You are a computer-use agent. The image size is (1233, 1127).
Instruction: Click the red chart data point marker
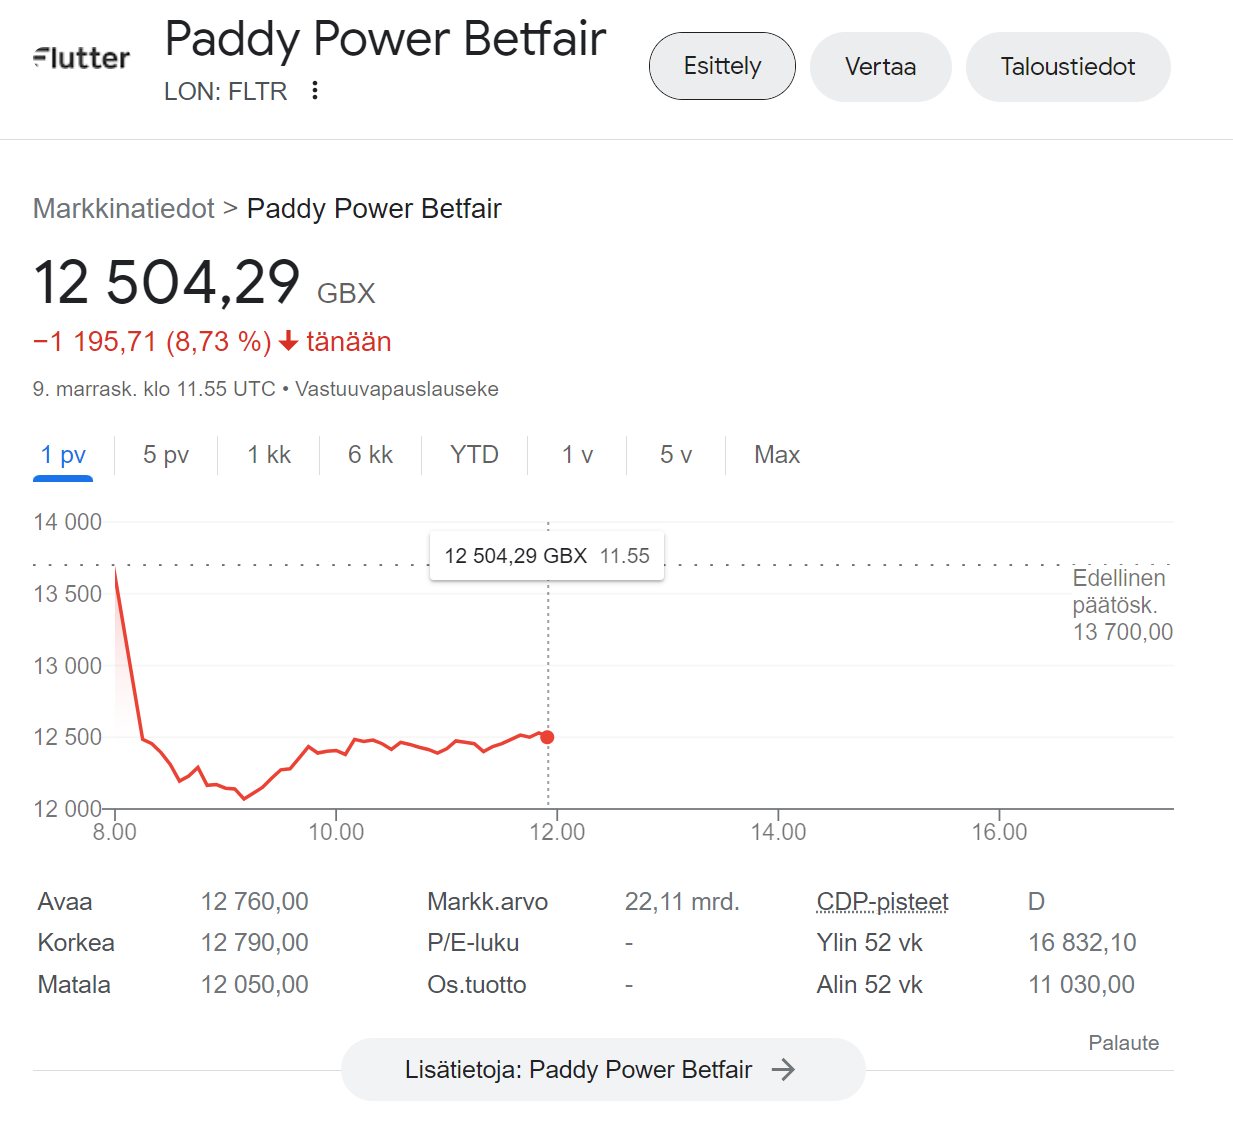[547, 737]
